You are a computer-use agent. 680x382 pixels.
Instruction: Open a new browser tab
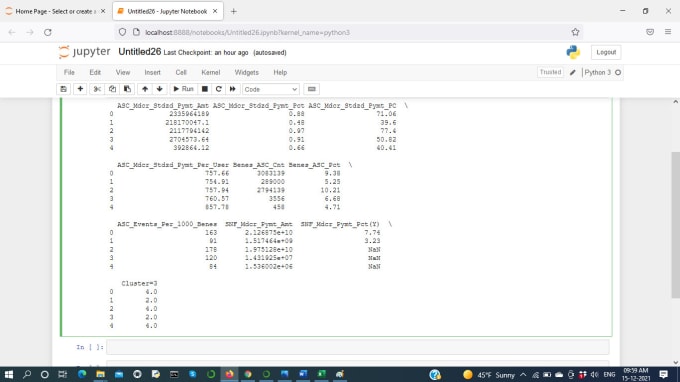[x=234, y=11]
